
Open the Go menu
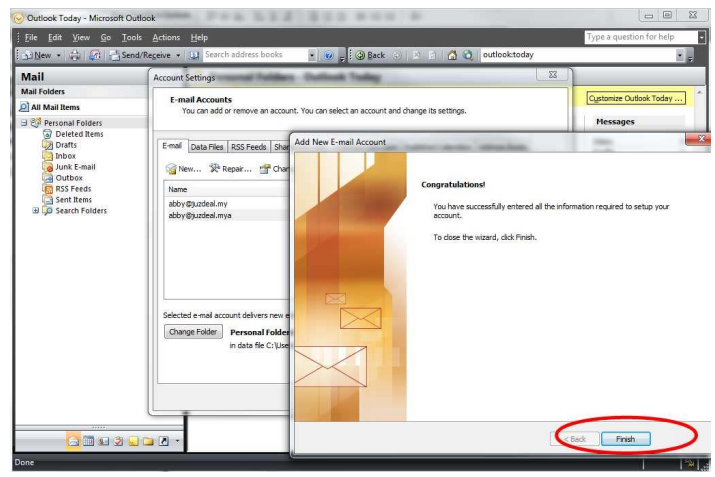point(106,37)
